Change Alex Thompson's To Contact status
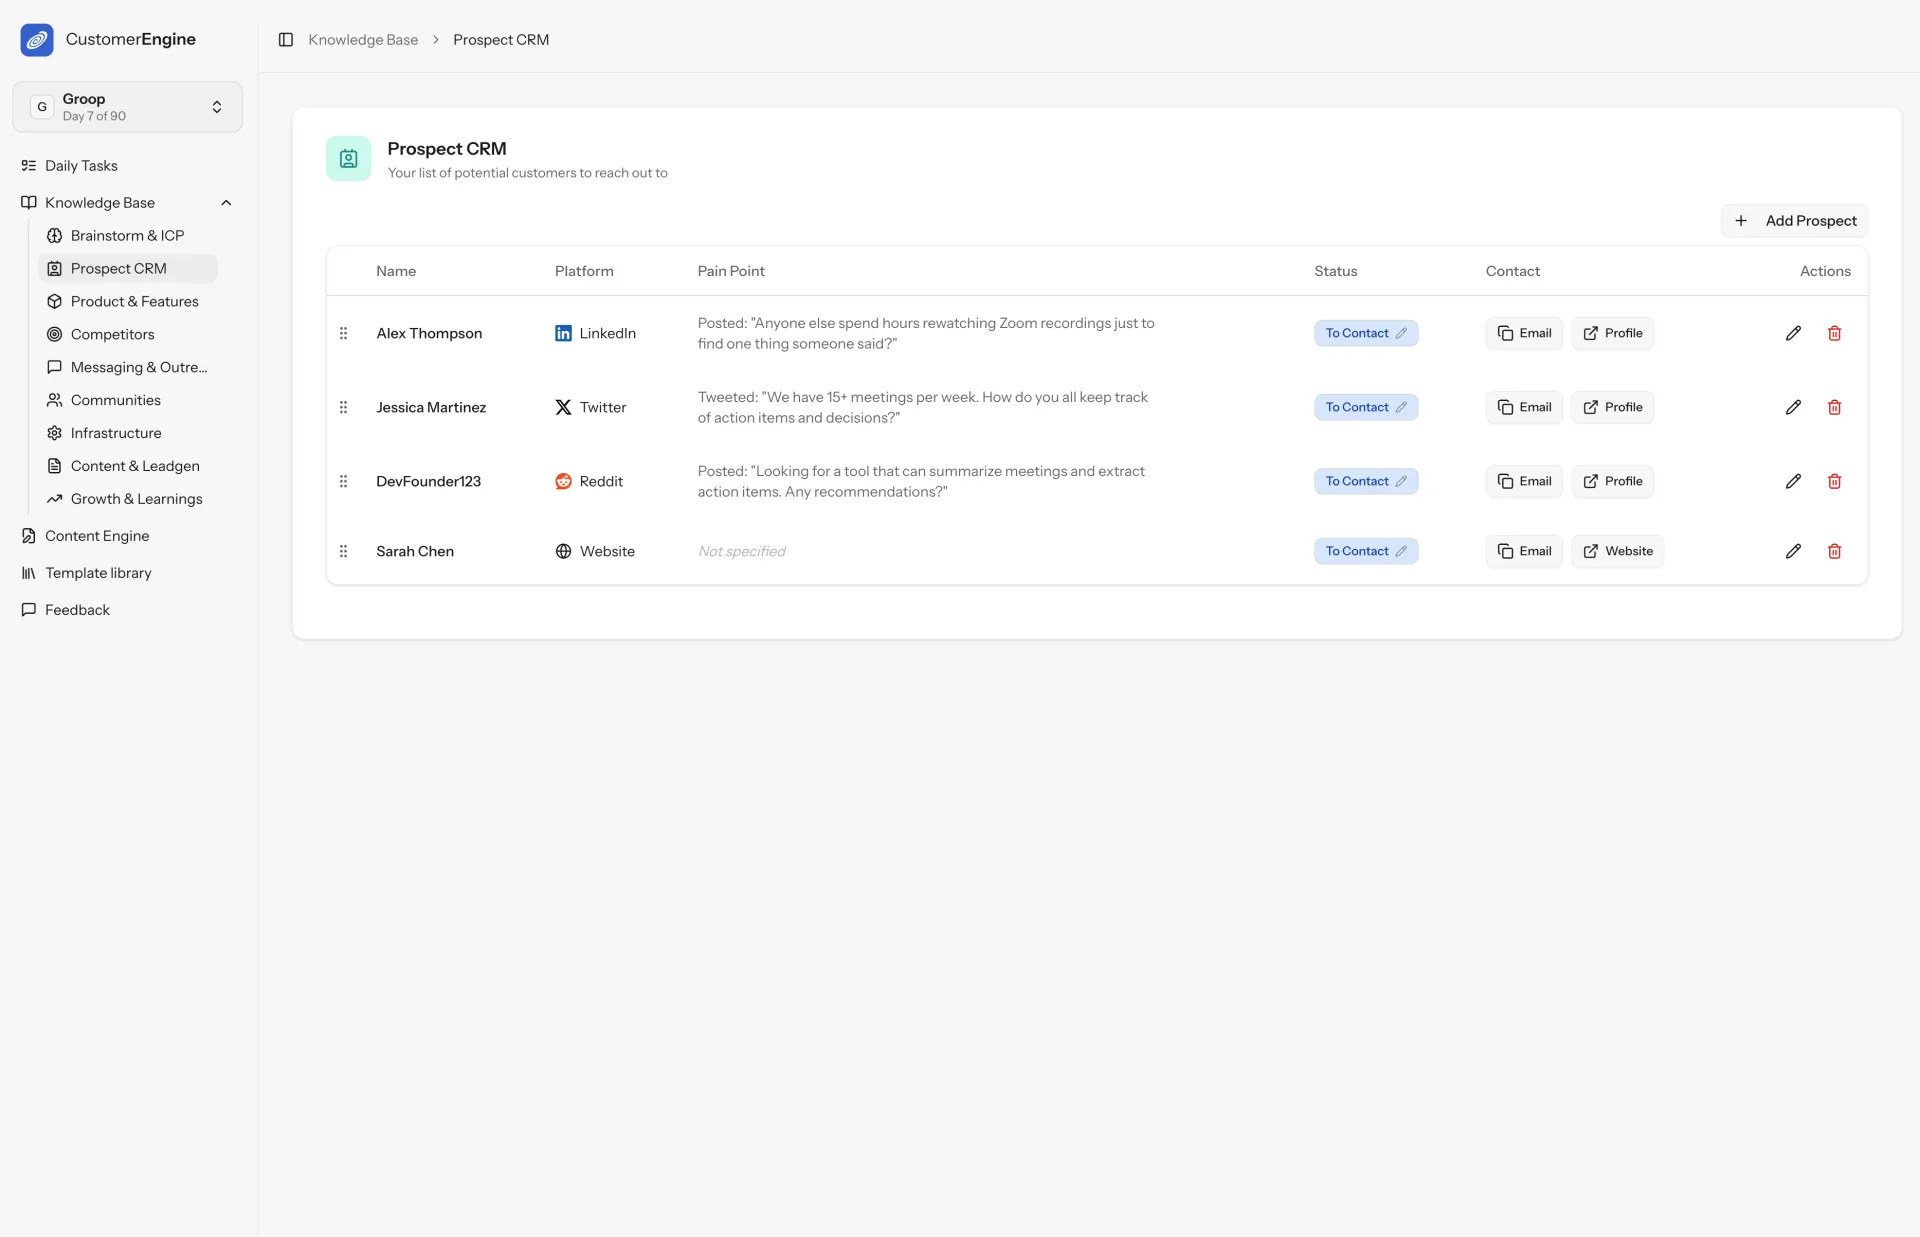1920x1237 pixels. [x=1365, y=333]
